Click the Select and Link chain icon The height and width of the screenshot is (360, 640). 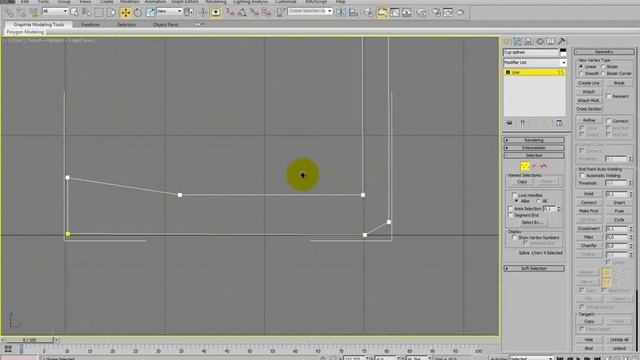[9, 13]
